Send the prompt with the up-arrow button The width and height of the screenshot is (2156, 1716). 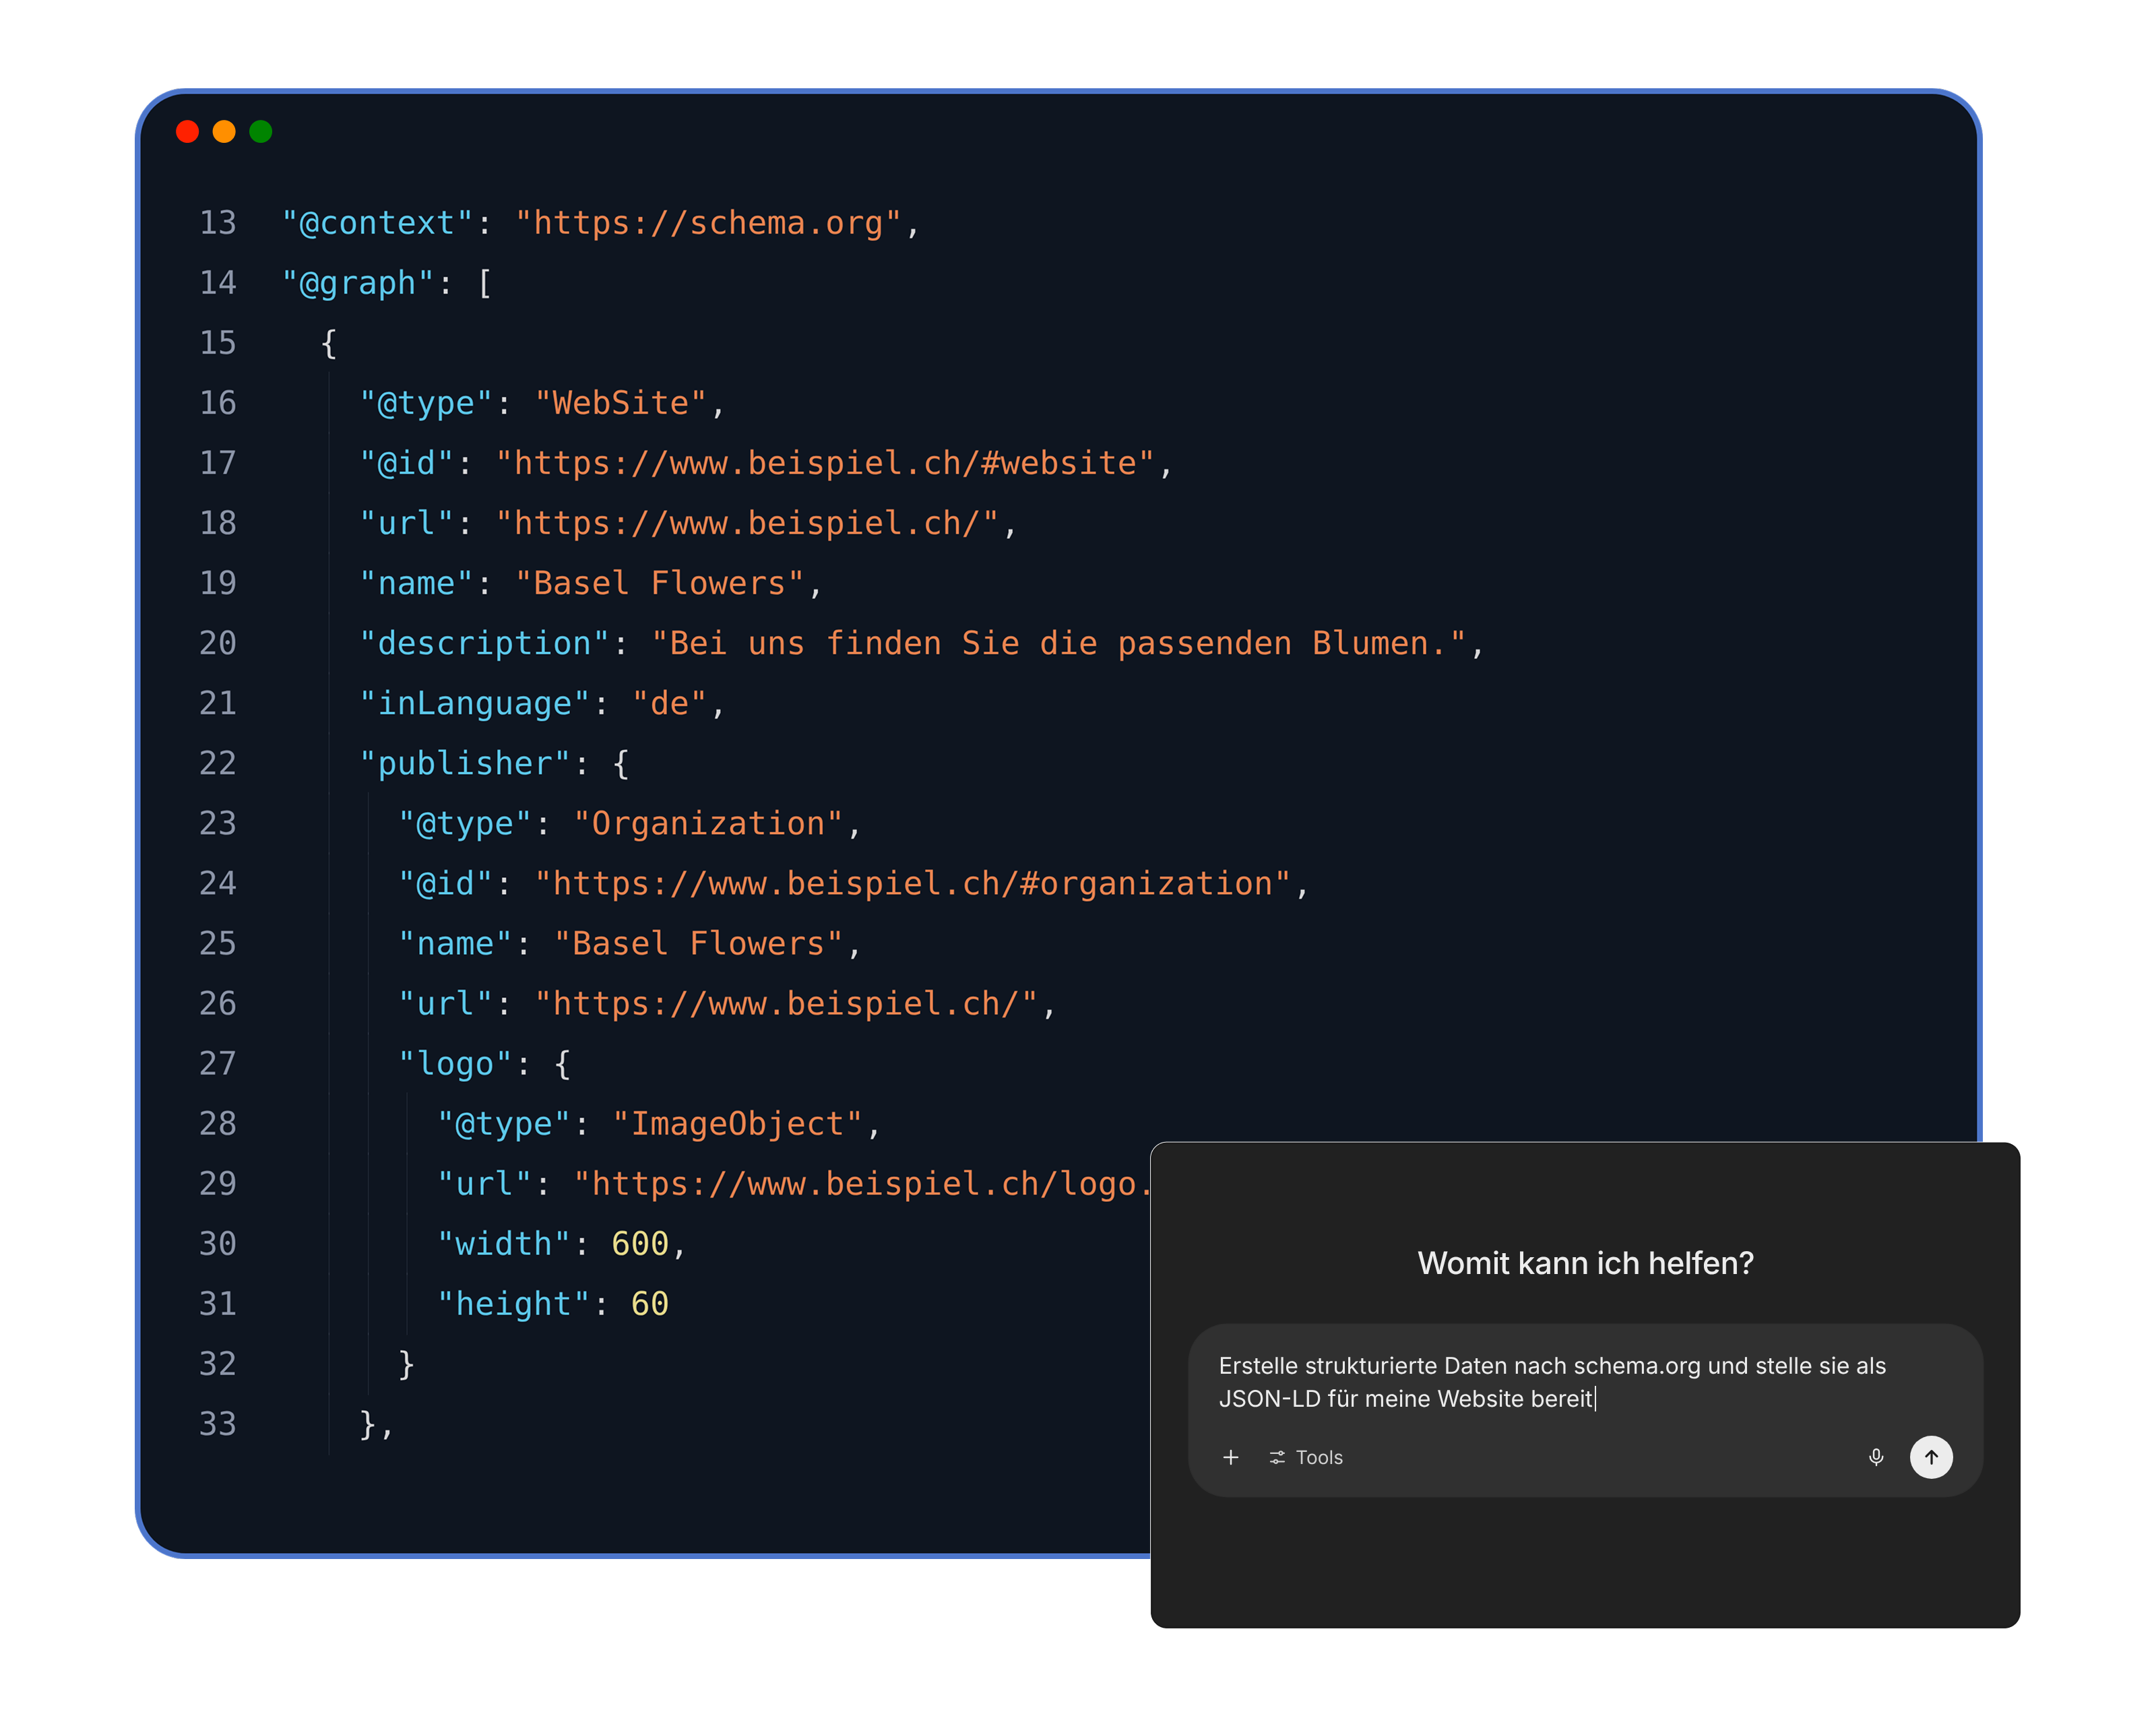click(x=1931, y=1457)
